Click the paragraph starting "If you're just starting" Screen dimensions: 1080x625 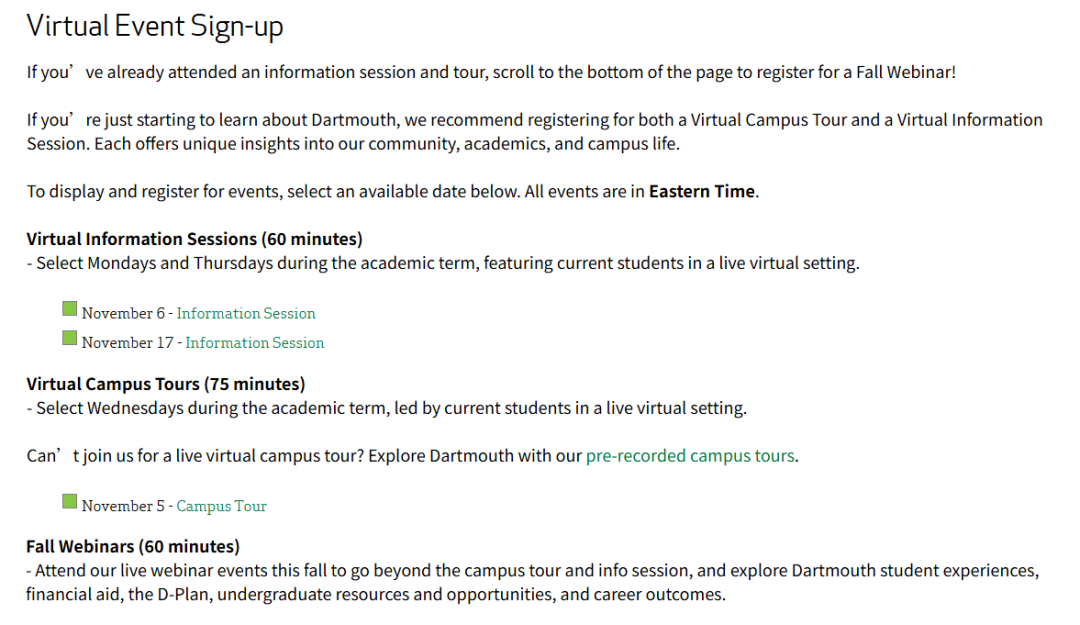click(x=534, y=131)
